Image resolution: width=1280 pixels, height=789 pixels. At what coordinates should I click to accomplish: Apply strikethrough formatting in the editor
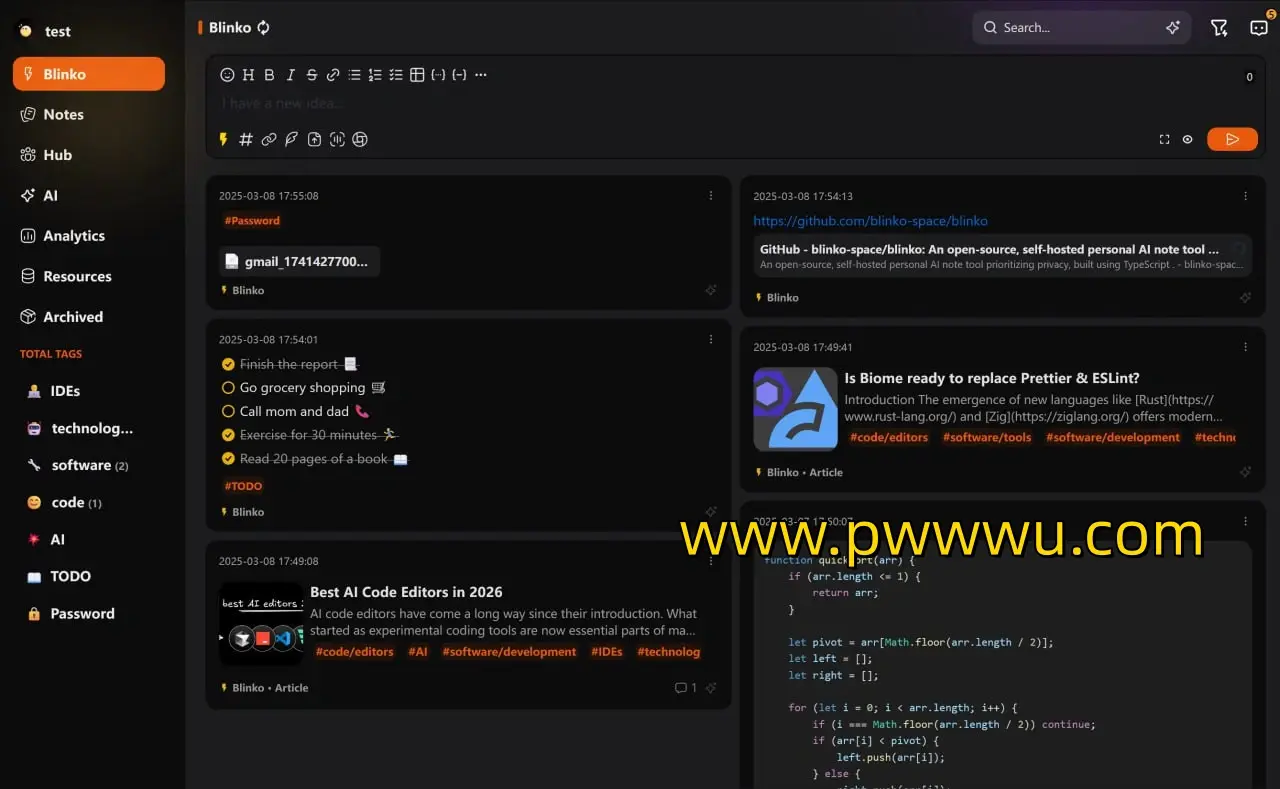point(312,75)
